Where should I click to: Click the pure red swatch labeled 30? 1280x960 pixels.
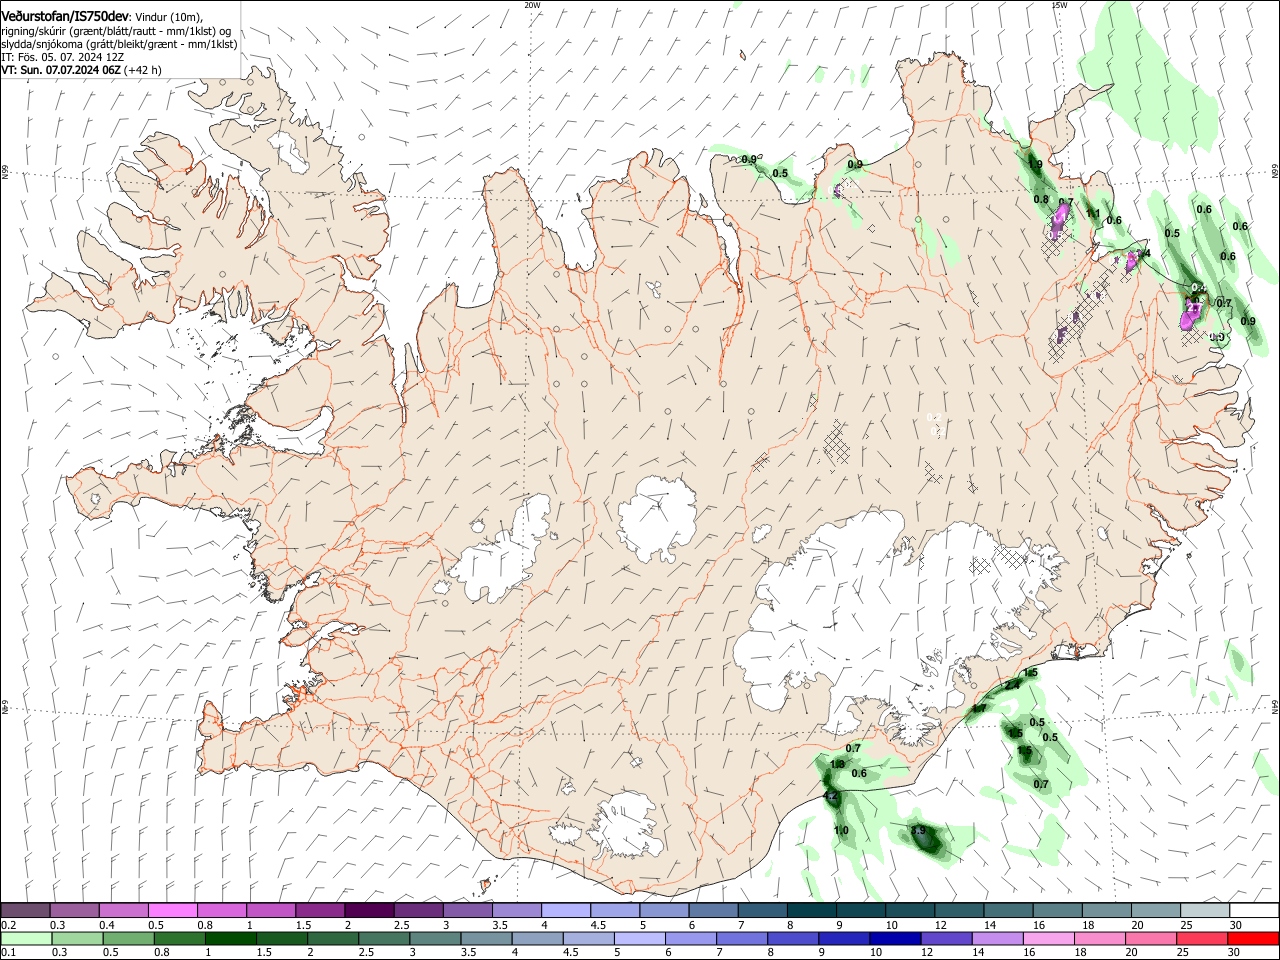1254,938
